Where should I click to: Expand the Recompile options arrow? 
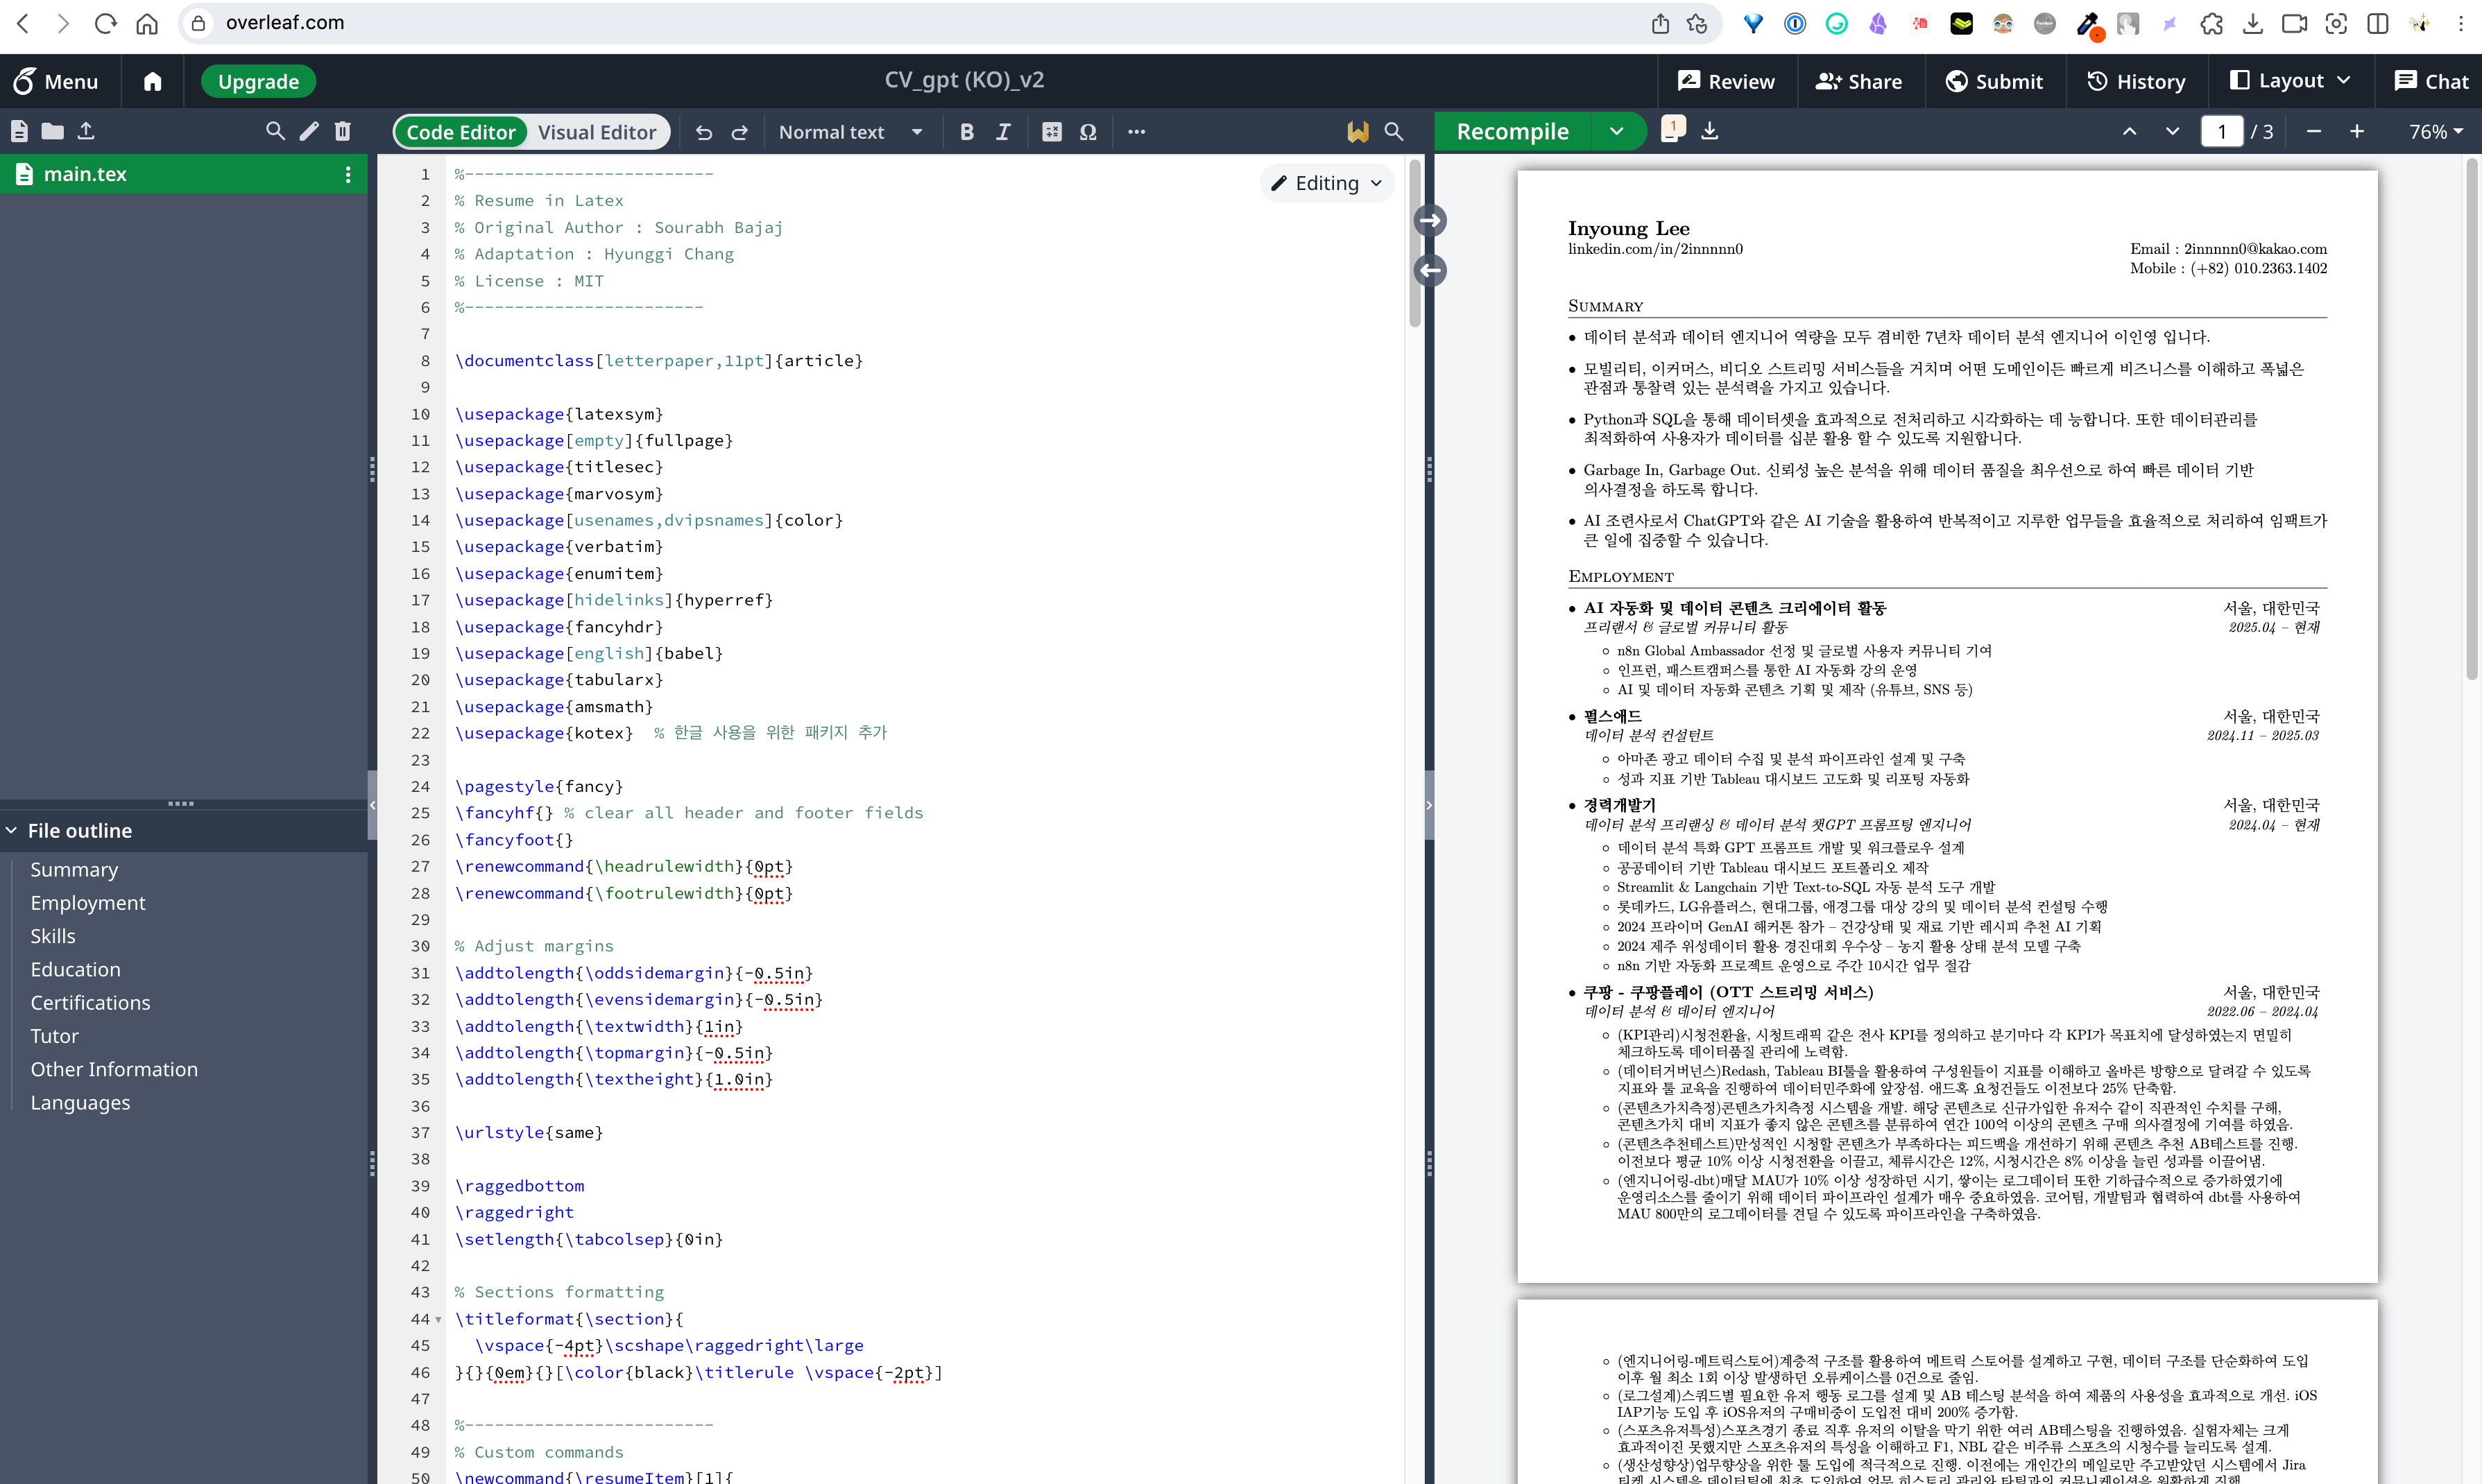pos(1616,131)
